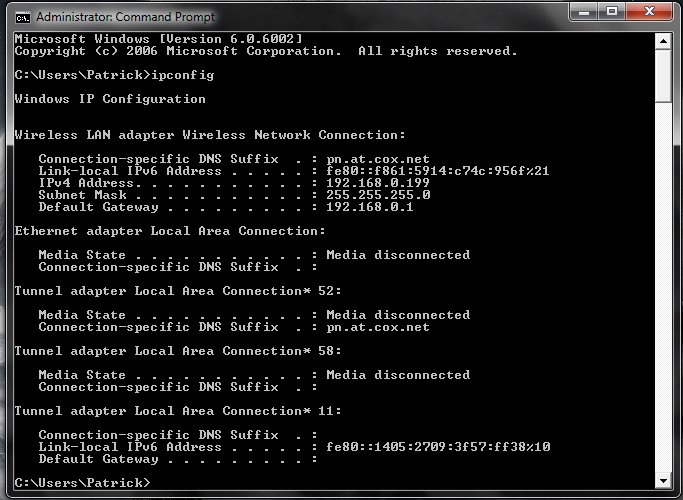The height and width of the screenshot is (500, 683).
Task: Minimize the Command Prompt window
Action: (584, 12)
